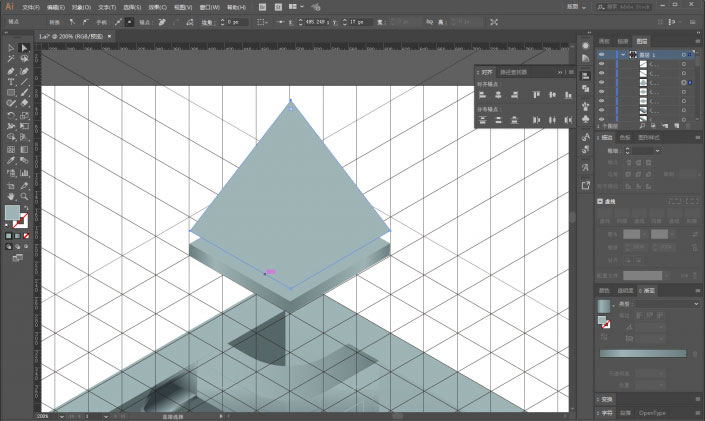The height and width of the screenshot is (421, 705).
Task: Open the 视图(V) menu
Action: click(x=183, y=7)
